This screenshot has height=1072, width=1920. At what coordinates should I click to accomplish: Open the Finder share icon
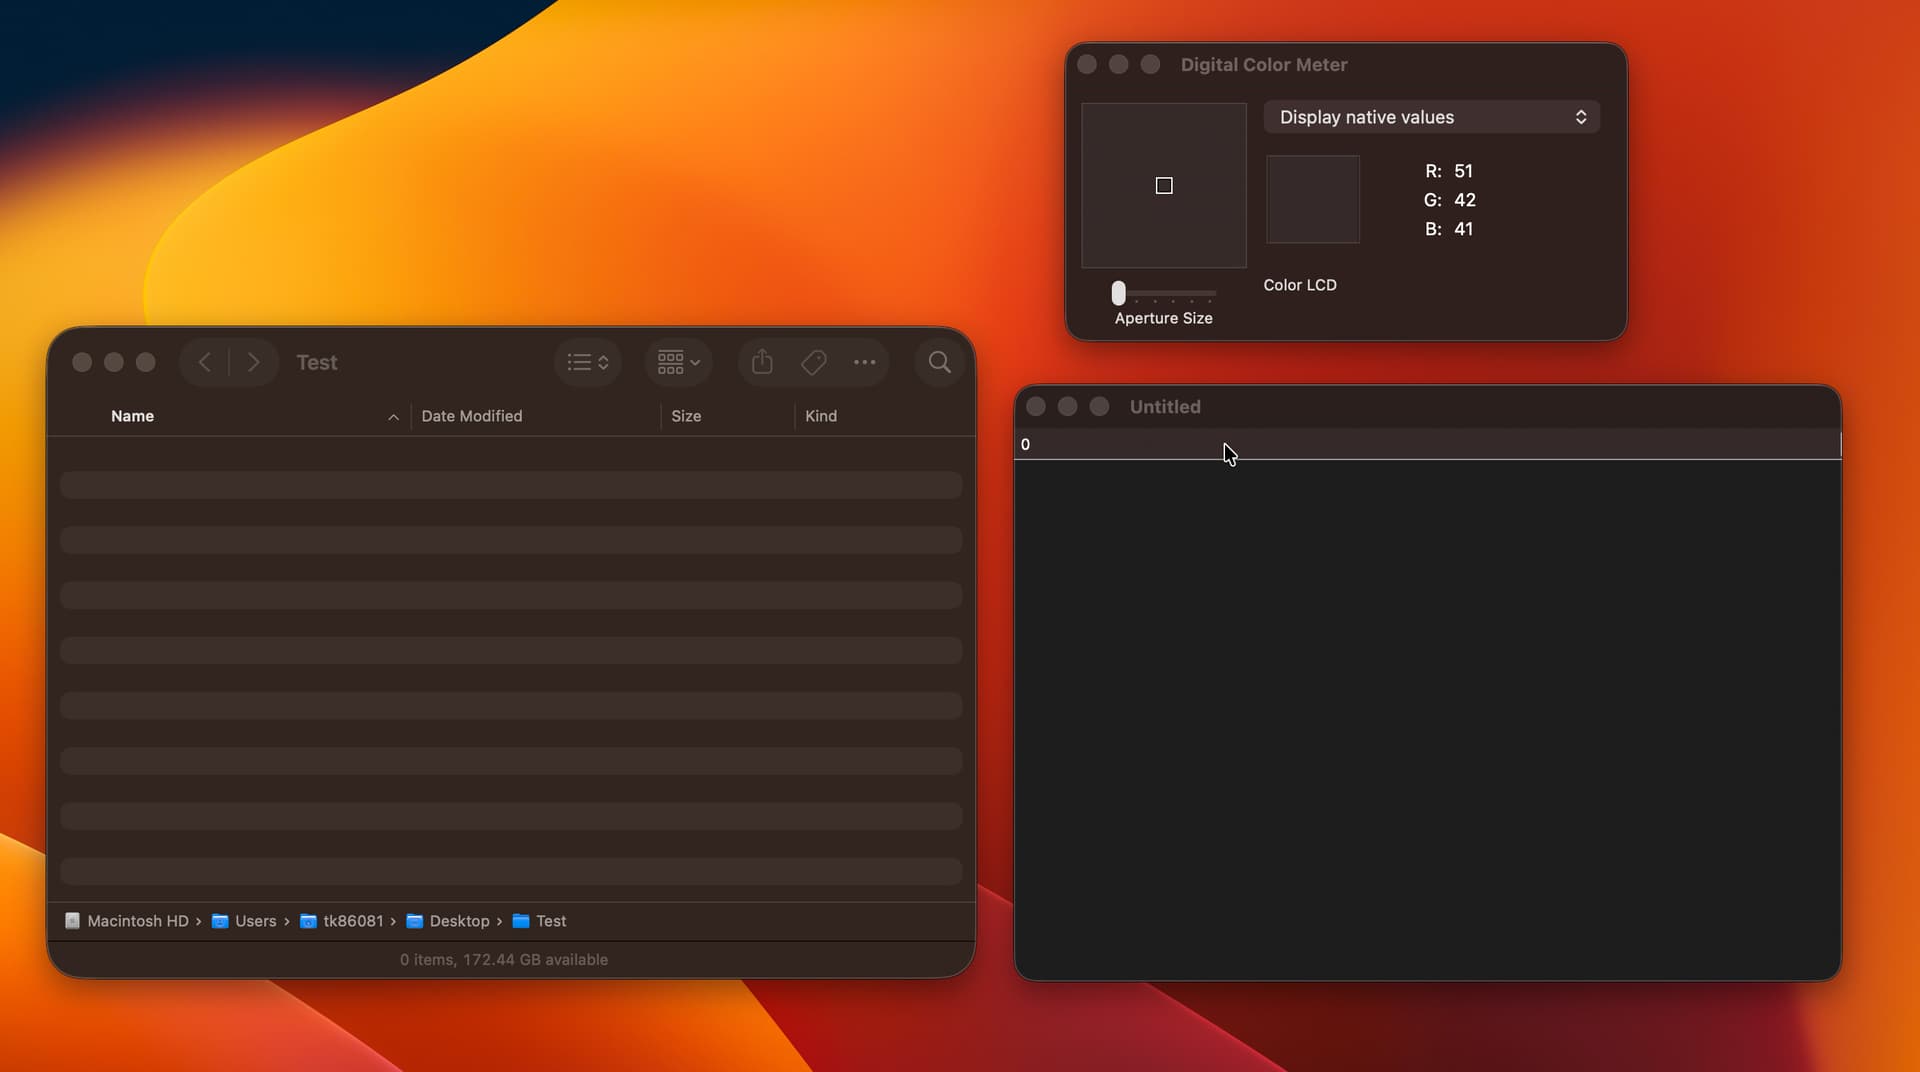pyautogui.click(x=762, y=362)
